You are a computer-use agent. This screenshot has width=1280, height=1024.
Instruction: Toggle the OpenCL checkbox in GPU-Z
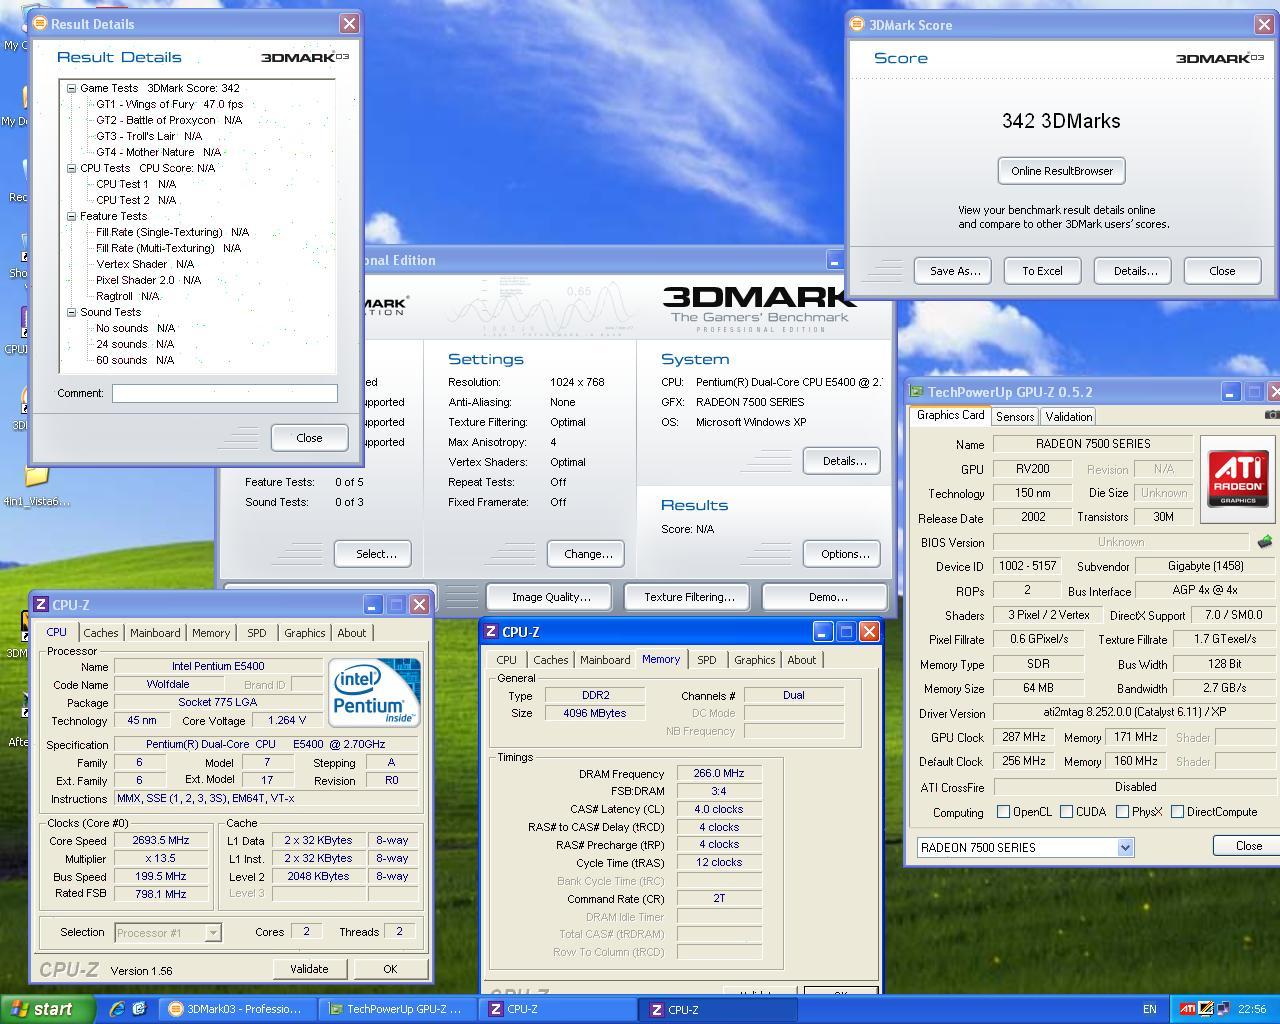click(1003, 811)
